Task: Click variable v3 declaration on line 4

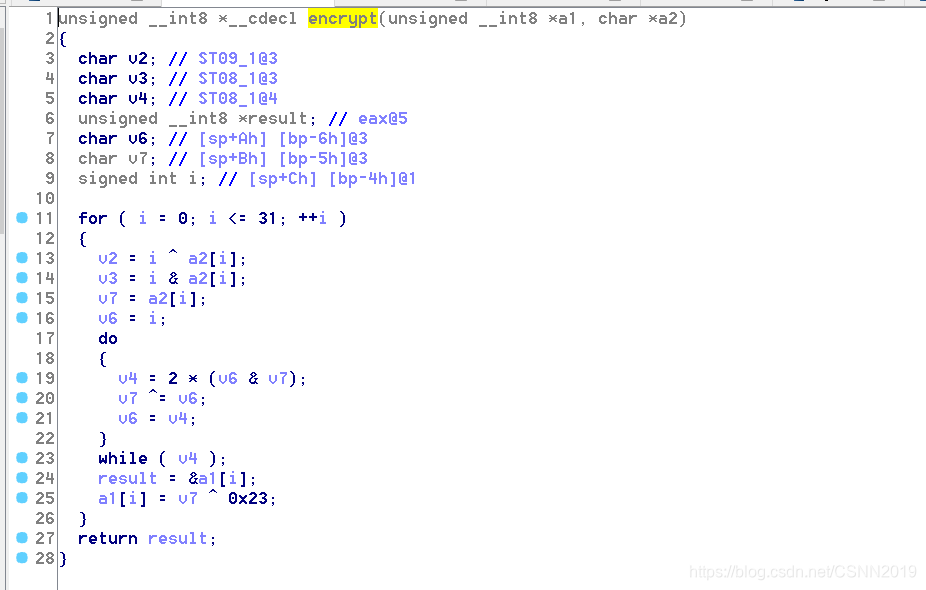Action: (x=138, y=79)
